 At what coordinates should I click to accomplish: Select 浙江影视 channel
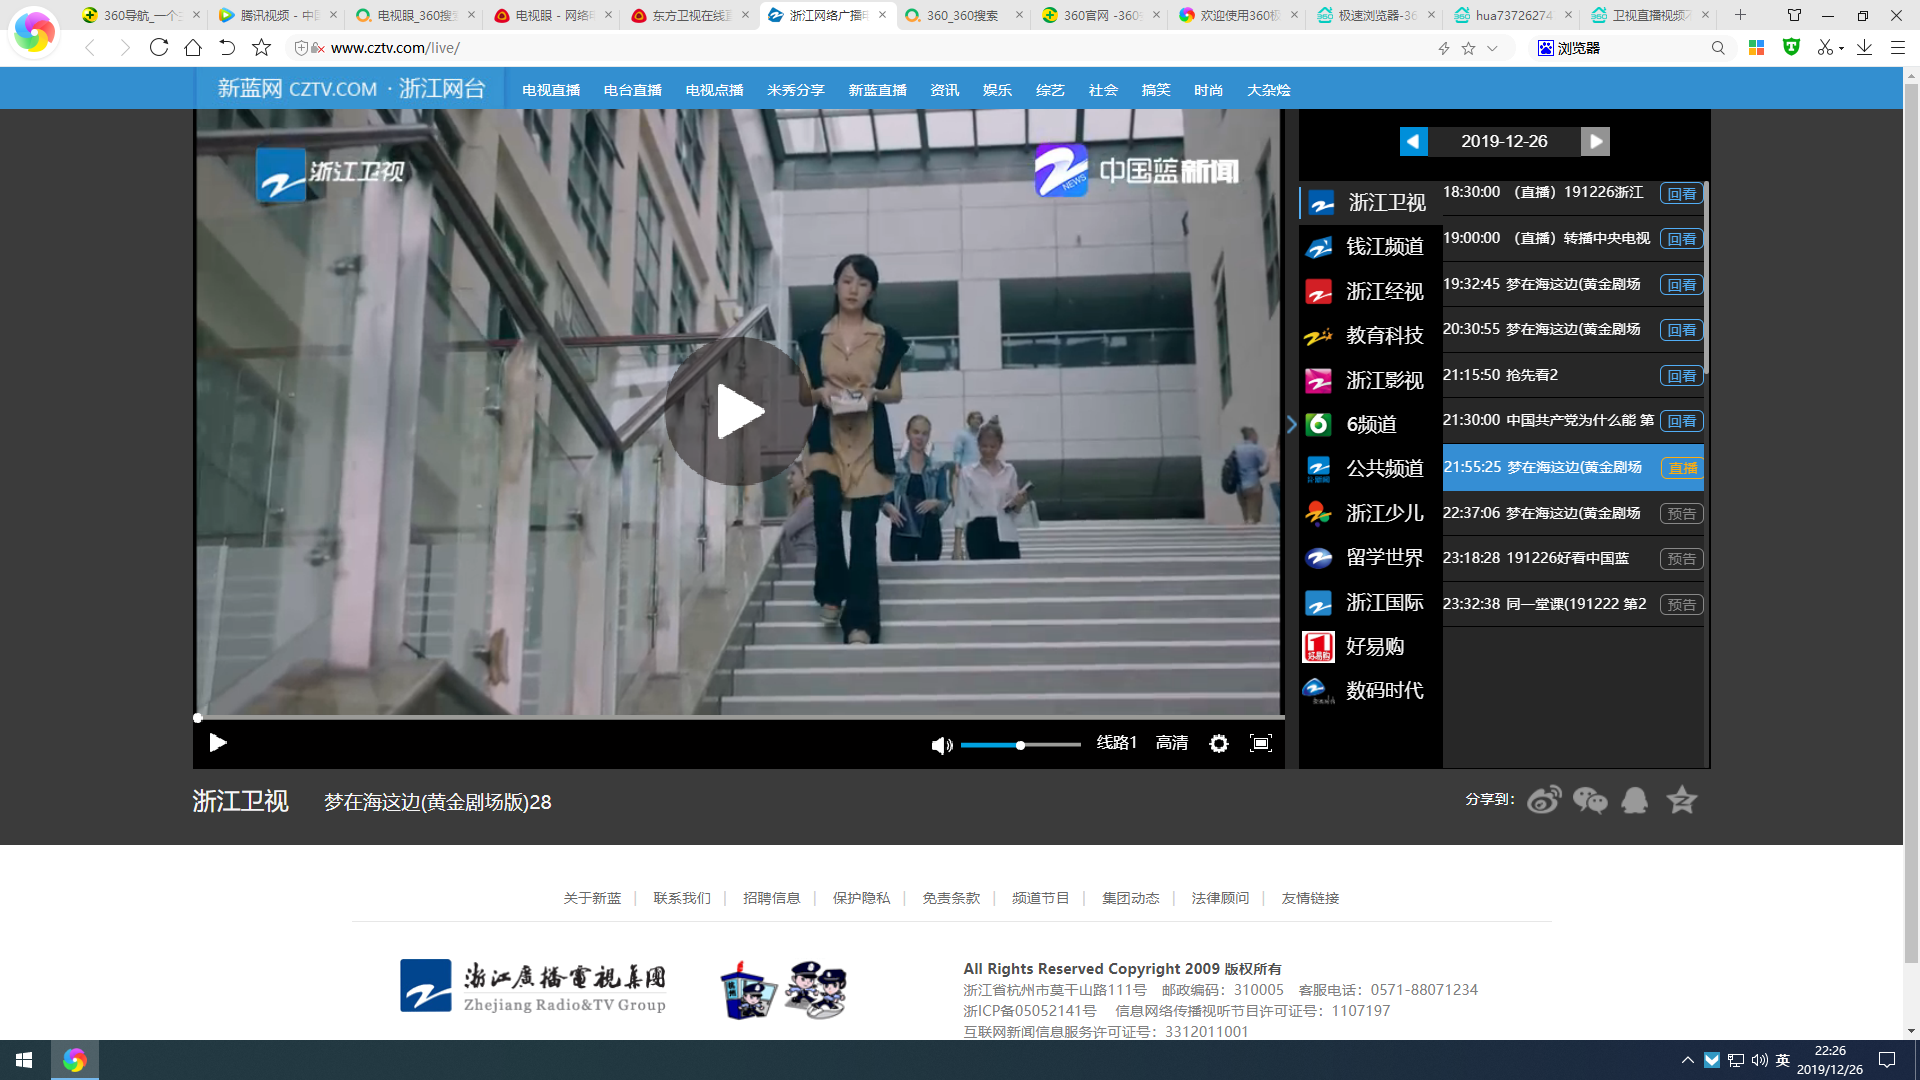(1384, 380)
